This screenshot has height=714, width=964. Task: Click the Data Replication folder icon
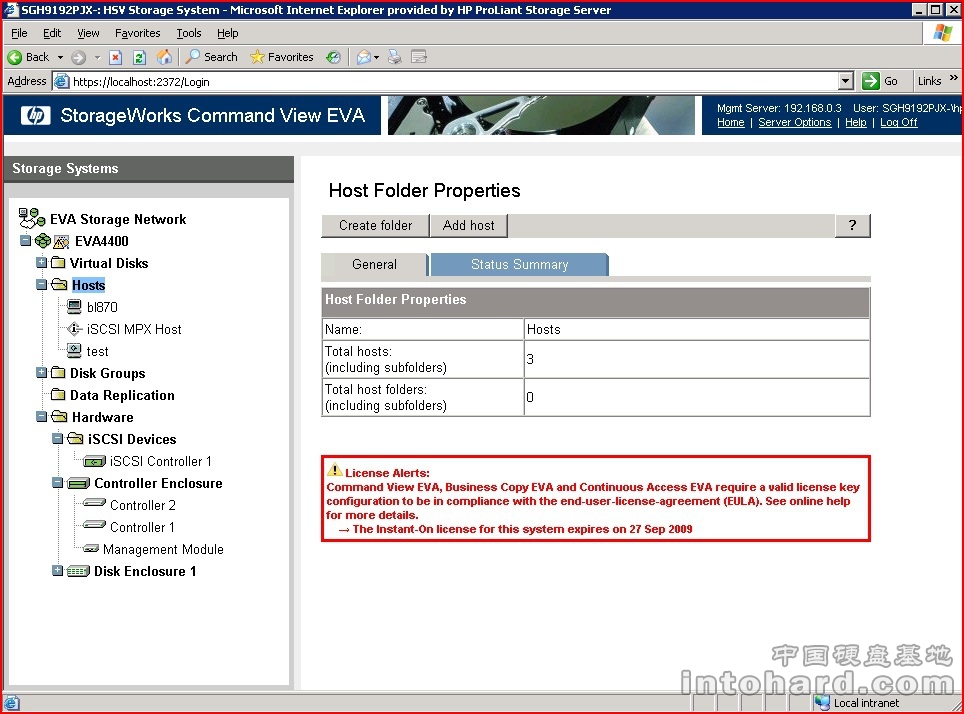pos(58,395)
